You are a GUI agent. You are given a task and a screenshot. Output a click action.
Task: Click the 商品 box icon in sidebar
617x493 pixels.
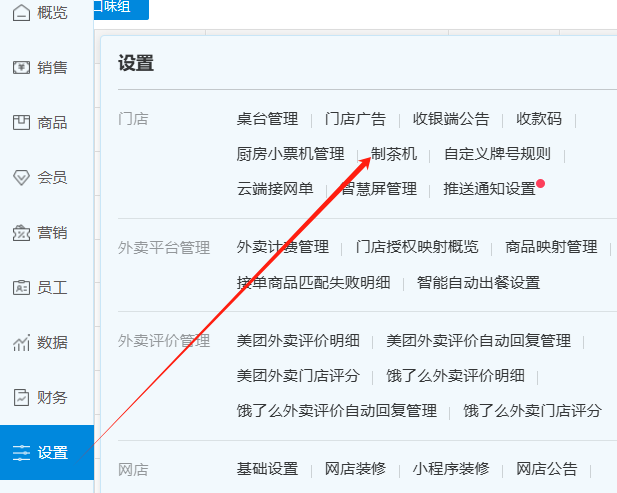[x=21, y=122]
